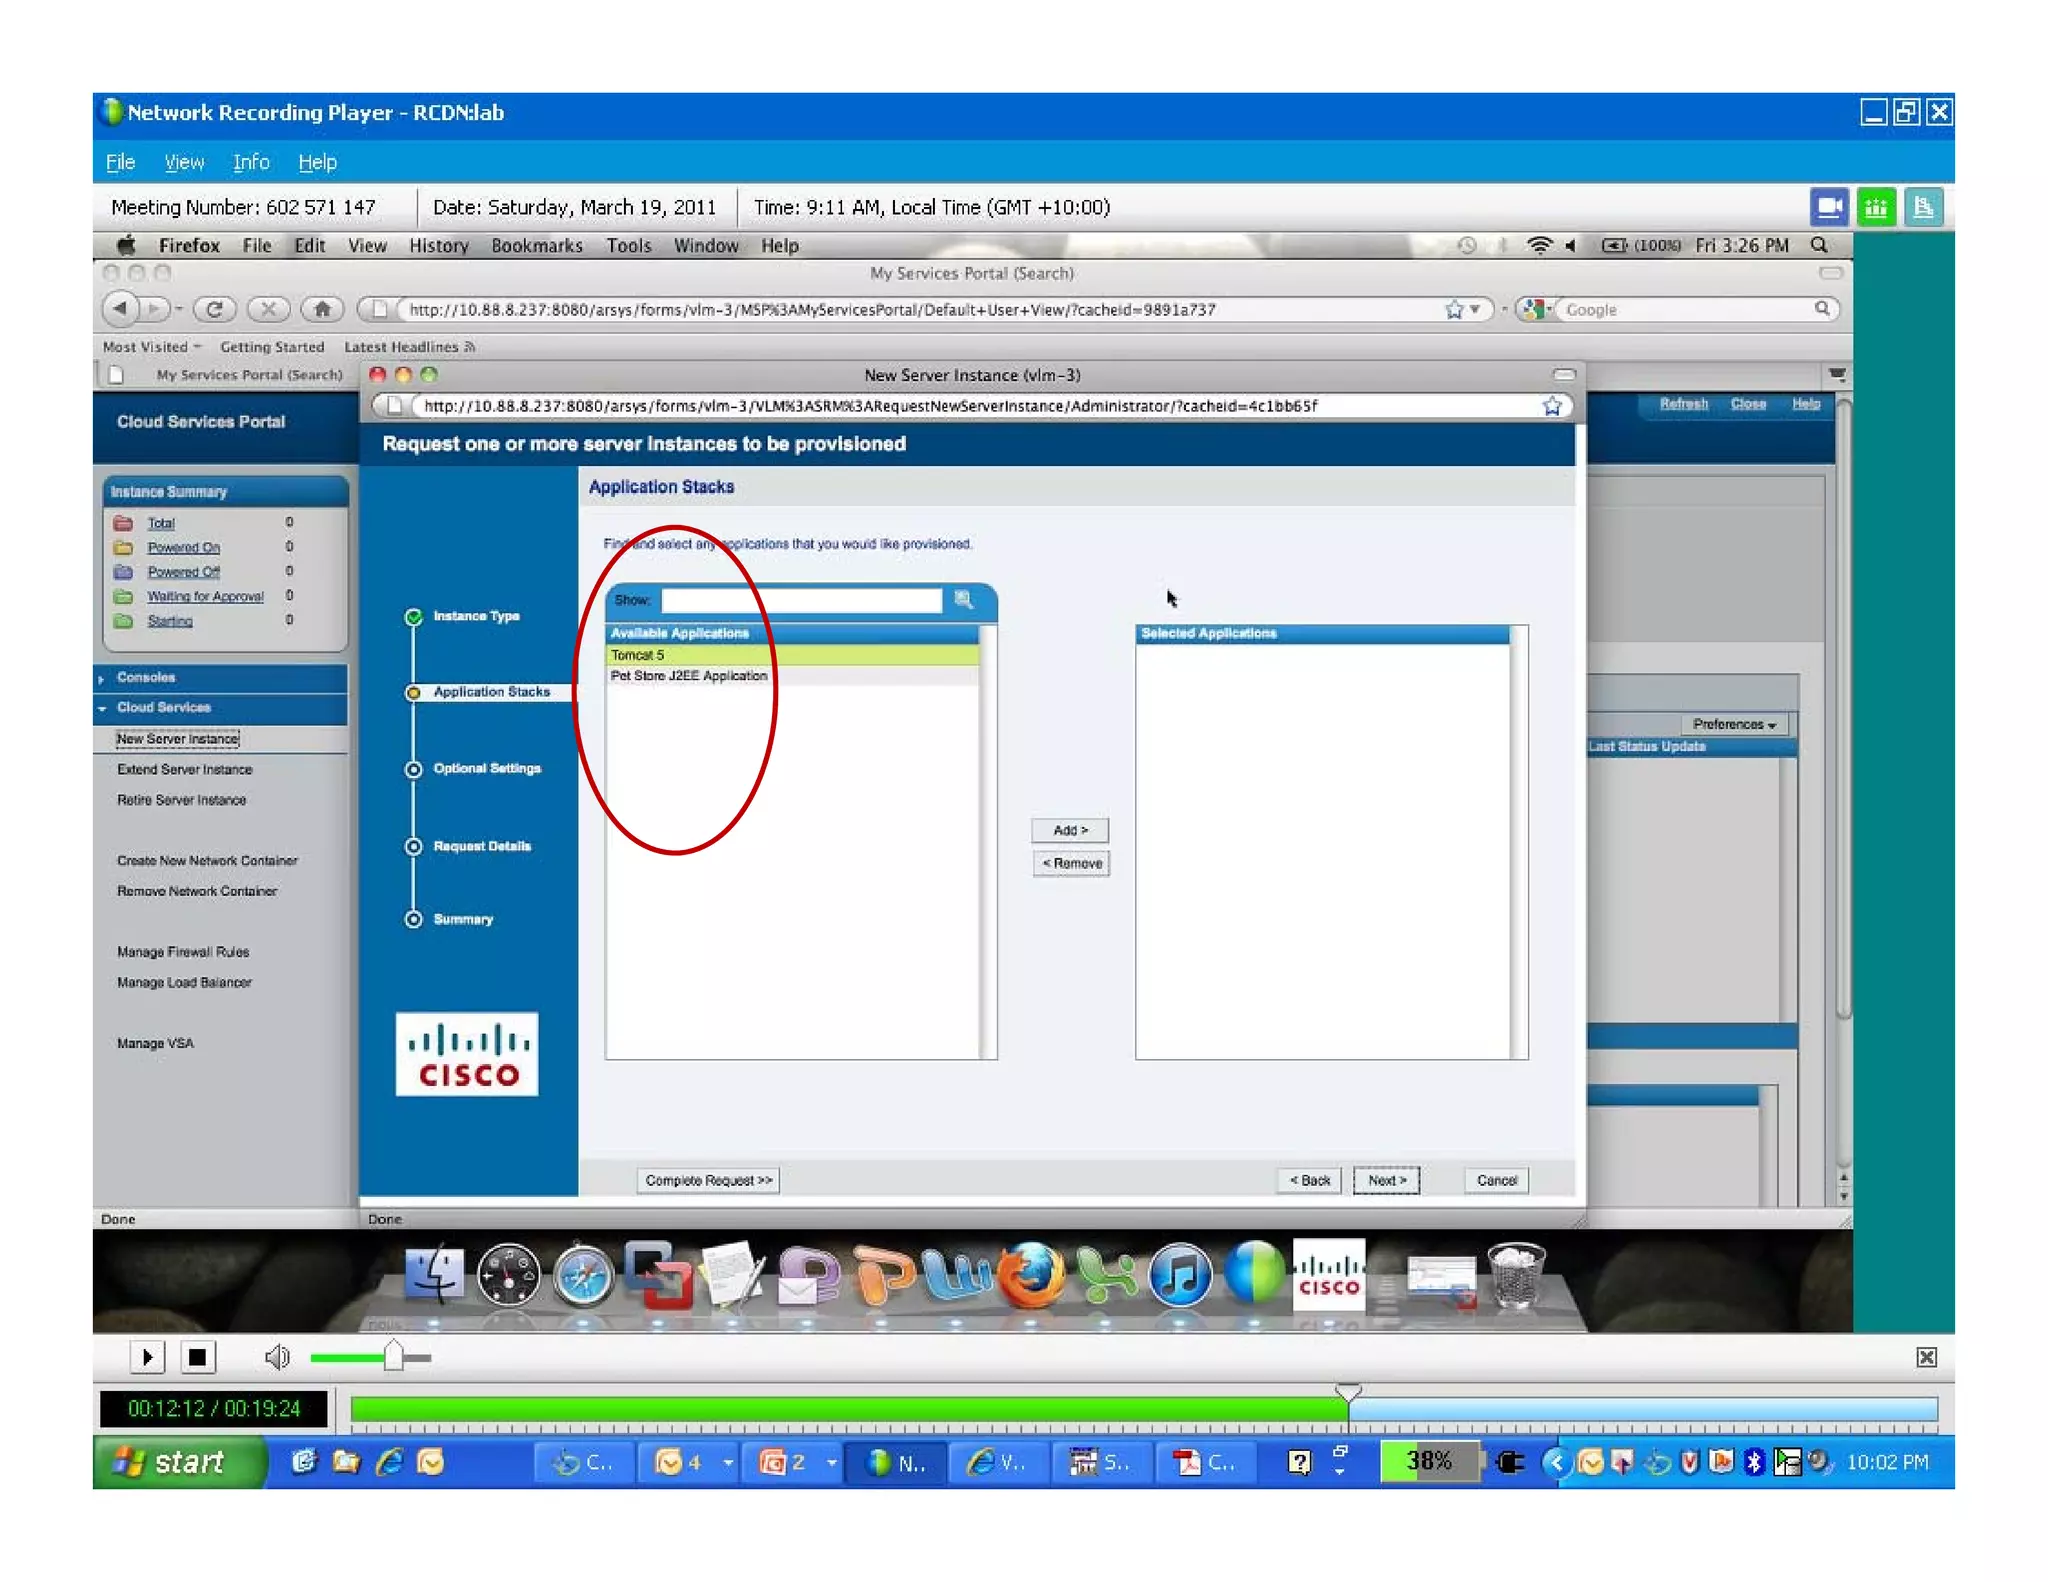Select the Instance Type wizard step
Image resolution: width=2048 pixels, height=1582 pixels.
(475, 616)
